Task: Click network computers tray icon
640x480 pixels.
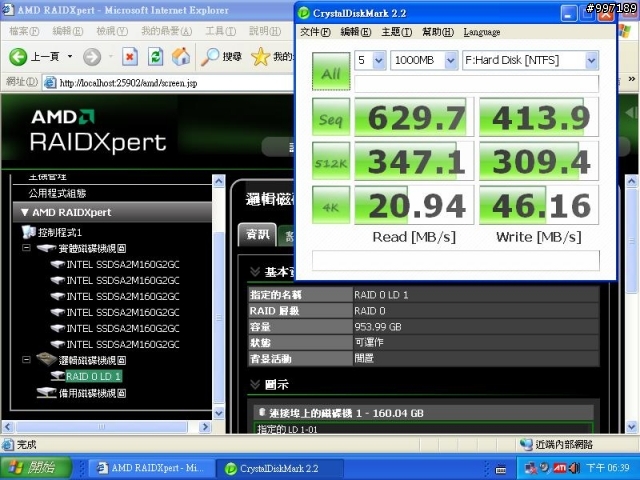Action: [x=531, y=468]
